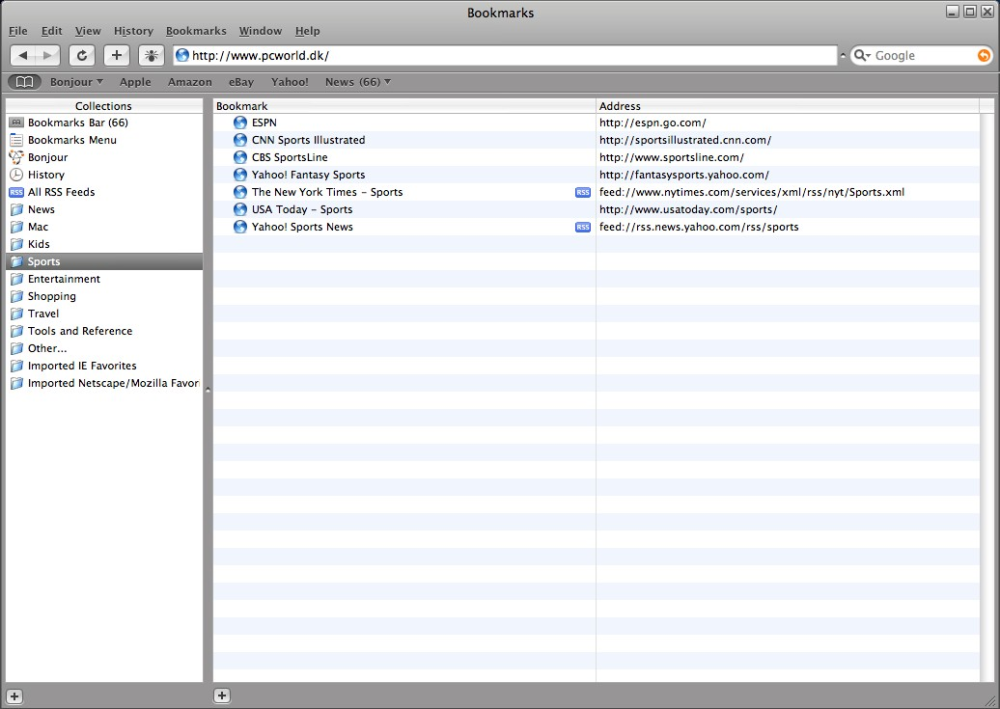The image size is (1000, 709).
Task: Click the Add Bookmark plus icon in toolbar
Action: tap(117, 56)
